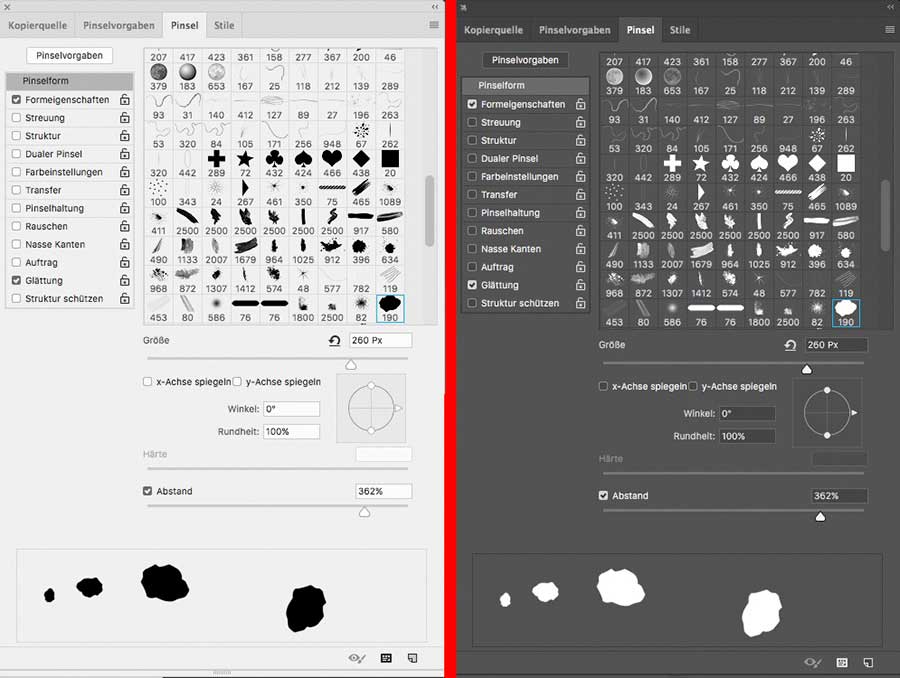Disable Glättung checkbox in dark panel
This screenshot has width=900, height=678.
(x=472, y=285)
